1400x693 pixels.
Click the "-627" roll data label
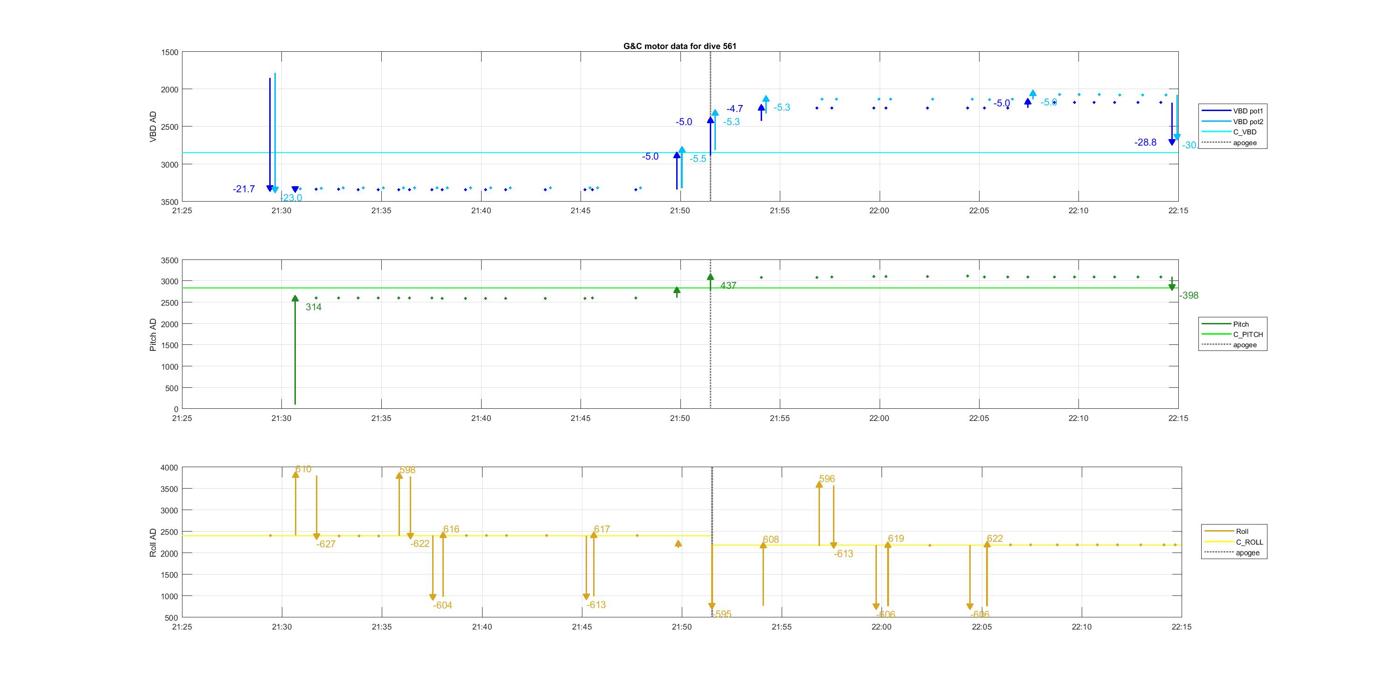326,544
